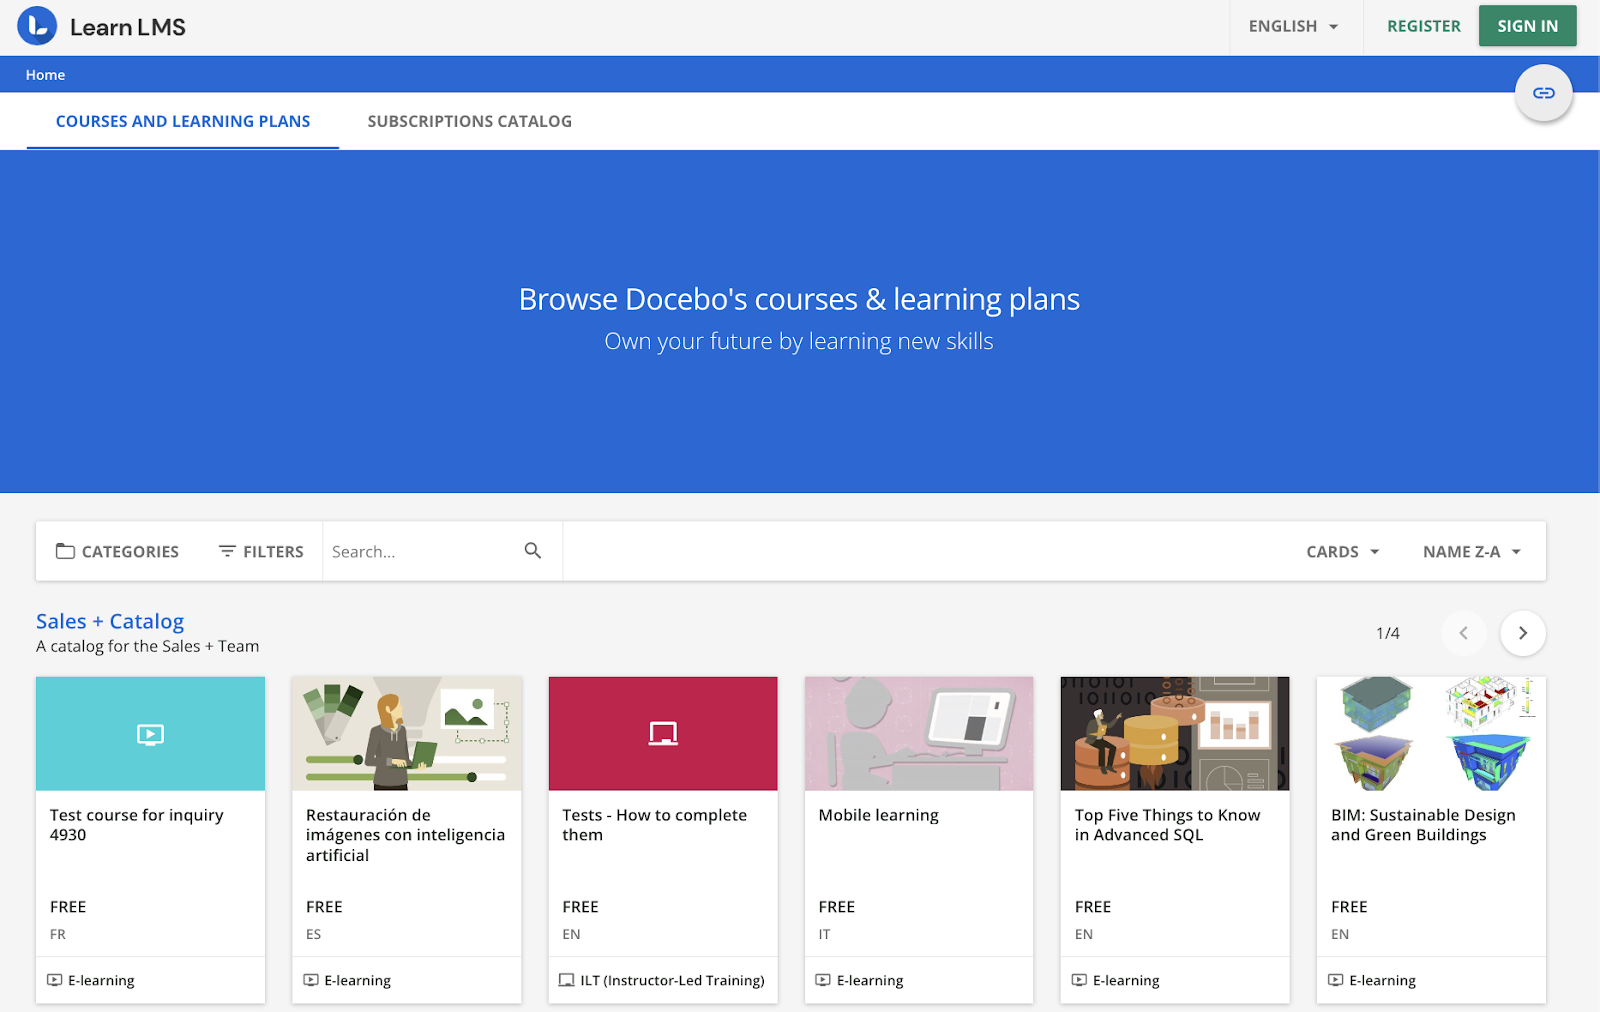Click E-learning icon on BIM card

[1336, 980]
